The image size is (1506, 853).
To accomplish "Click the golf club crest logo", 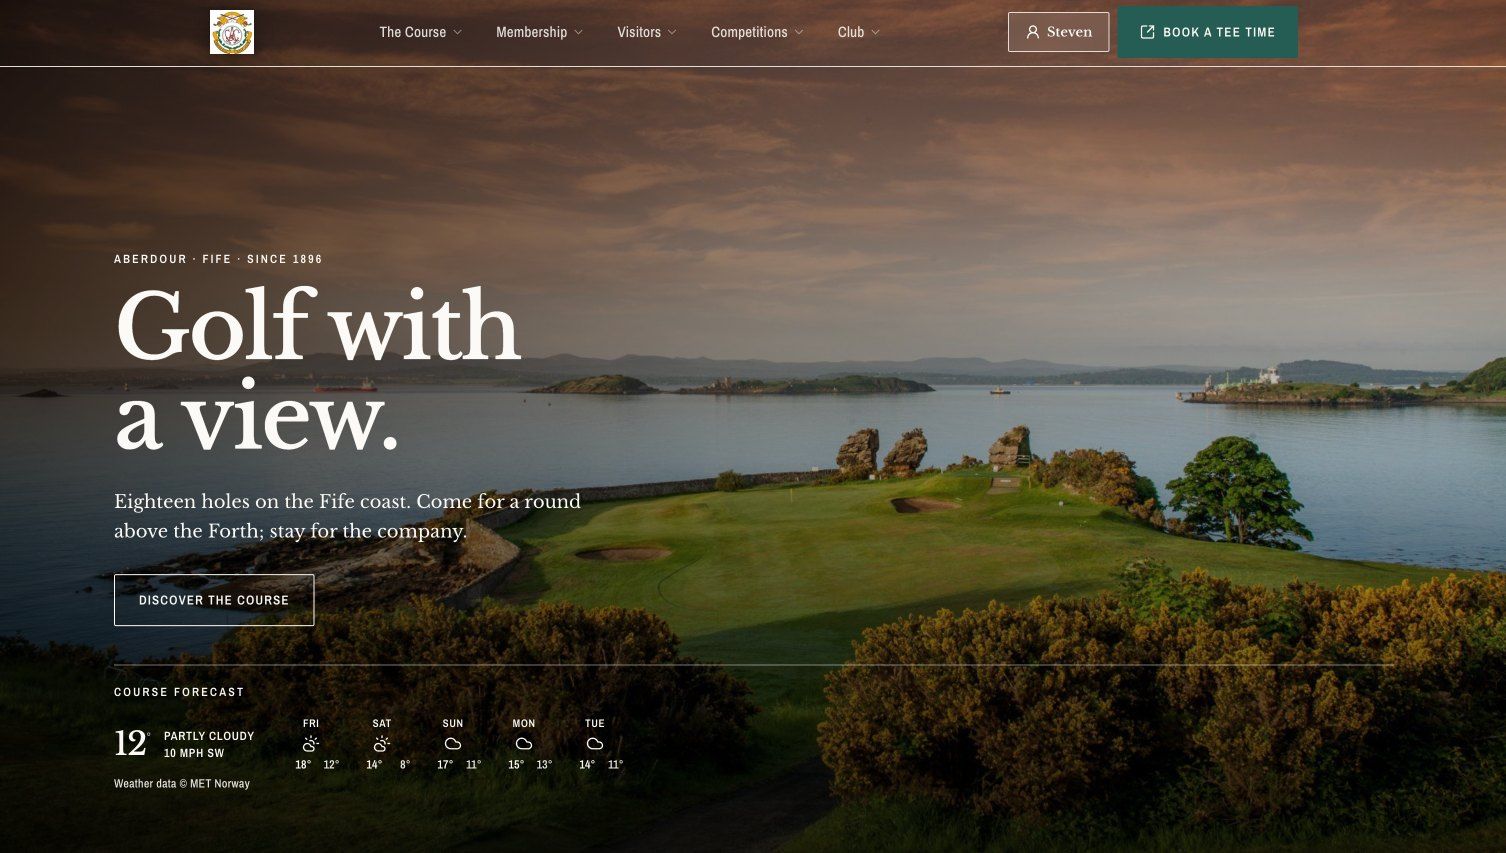I will 232,32.
